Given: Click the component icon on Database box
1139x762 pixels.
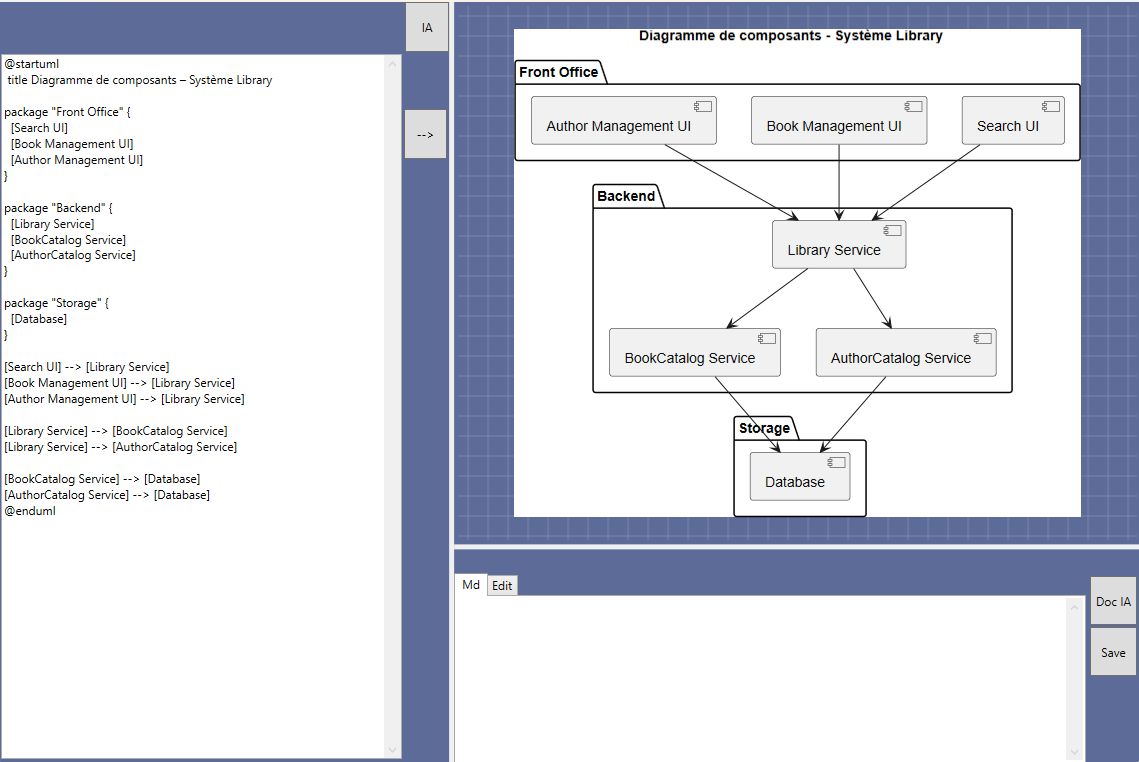Looking at the screenshot, I should coord(837,463).
